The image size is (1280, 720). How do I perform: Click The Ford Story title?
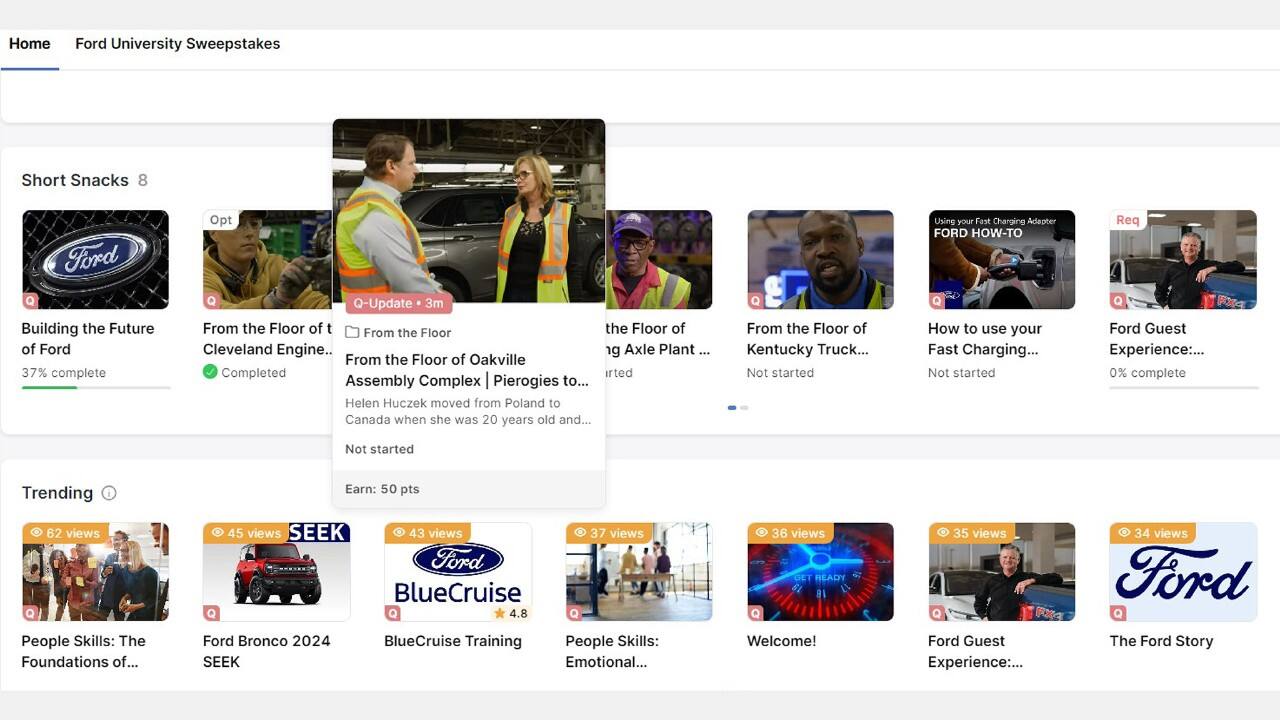coord(1161,641)
